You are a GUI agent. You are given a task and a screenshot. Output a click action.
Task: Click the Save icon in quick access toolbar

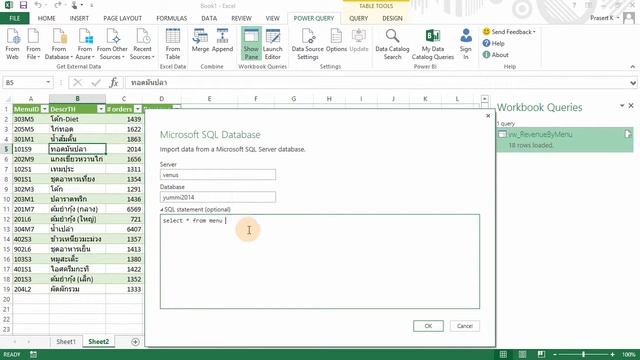click(x=23, y=5)
